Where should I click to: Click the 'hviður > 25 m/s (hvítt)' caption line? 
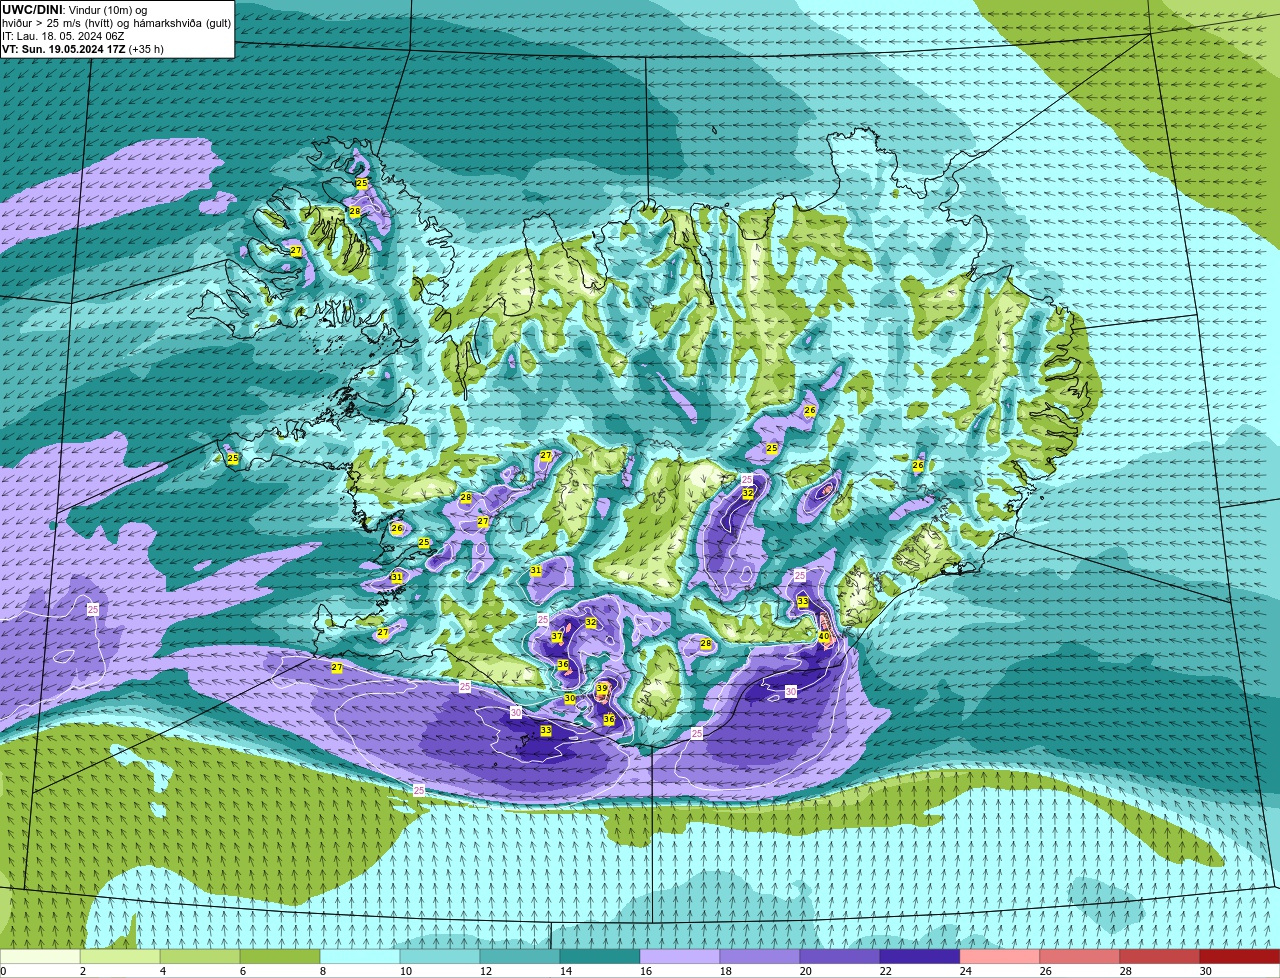(x=117, y=22)
